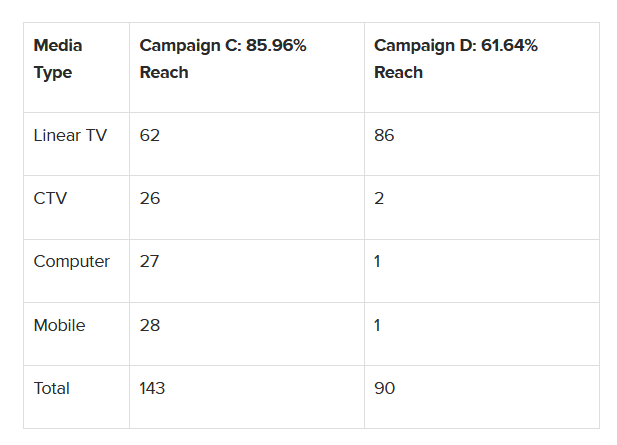Click Campaign C Mobile value 28
617x445 pixels.
tap(150, 325)
